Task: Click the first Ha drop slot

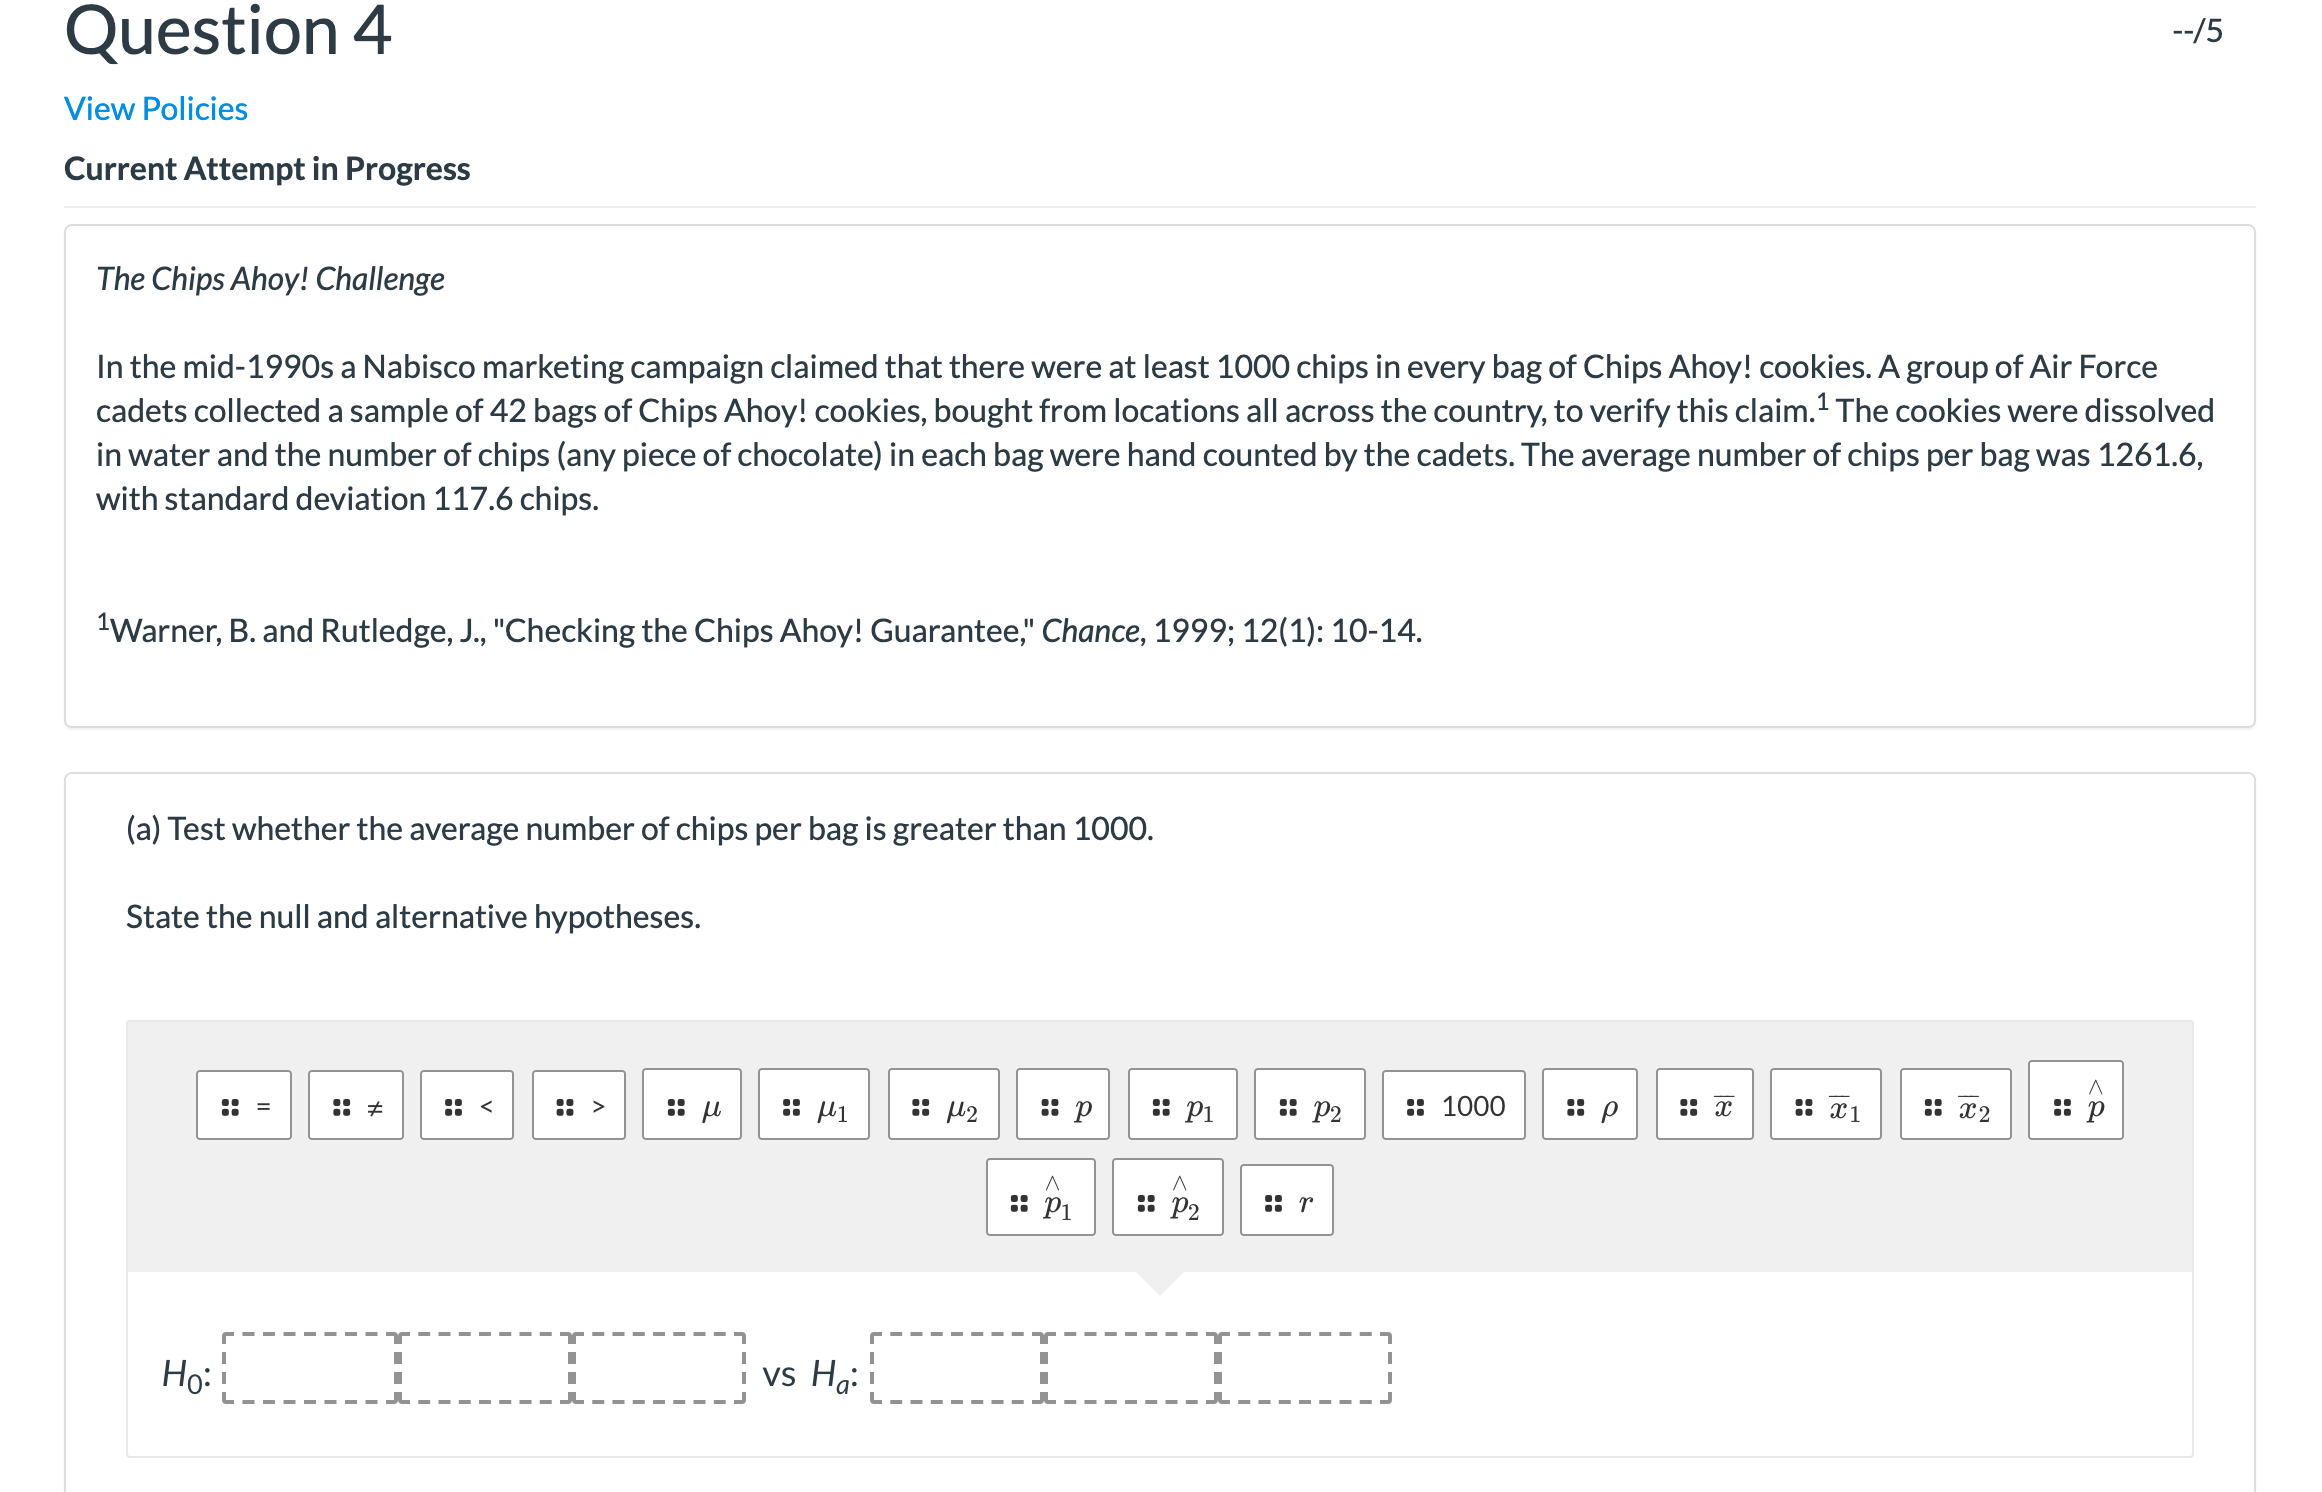Action: pos(957,1368)
